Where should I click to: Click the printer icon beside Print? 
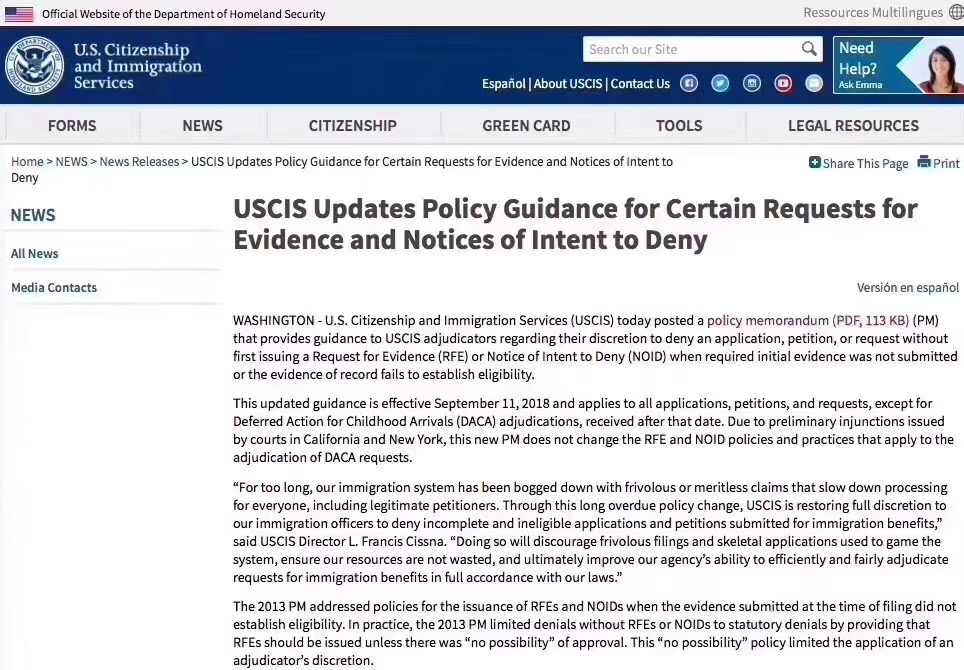[x=924, y=162]
